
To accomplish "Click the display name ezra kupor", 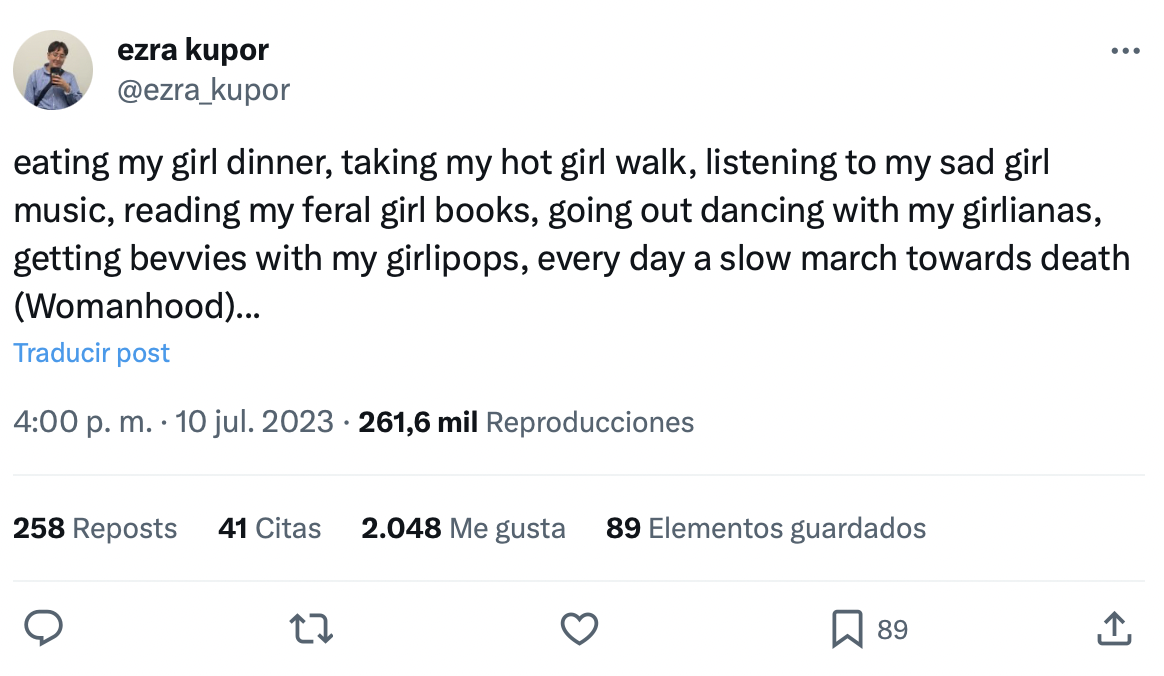I will click(193, 50).
